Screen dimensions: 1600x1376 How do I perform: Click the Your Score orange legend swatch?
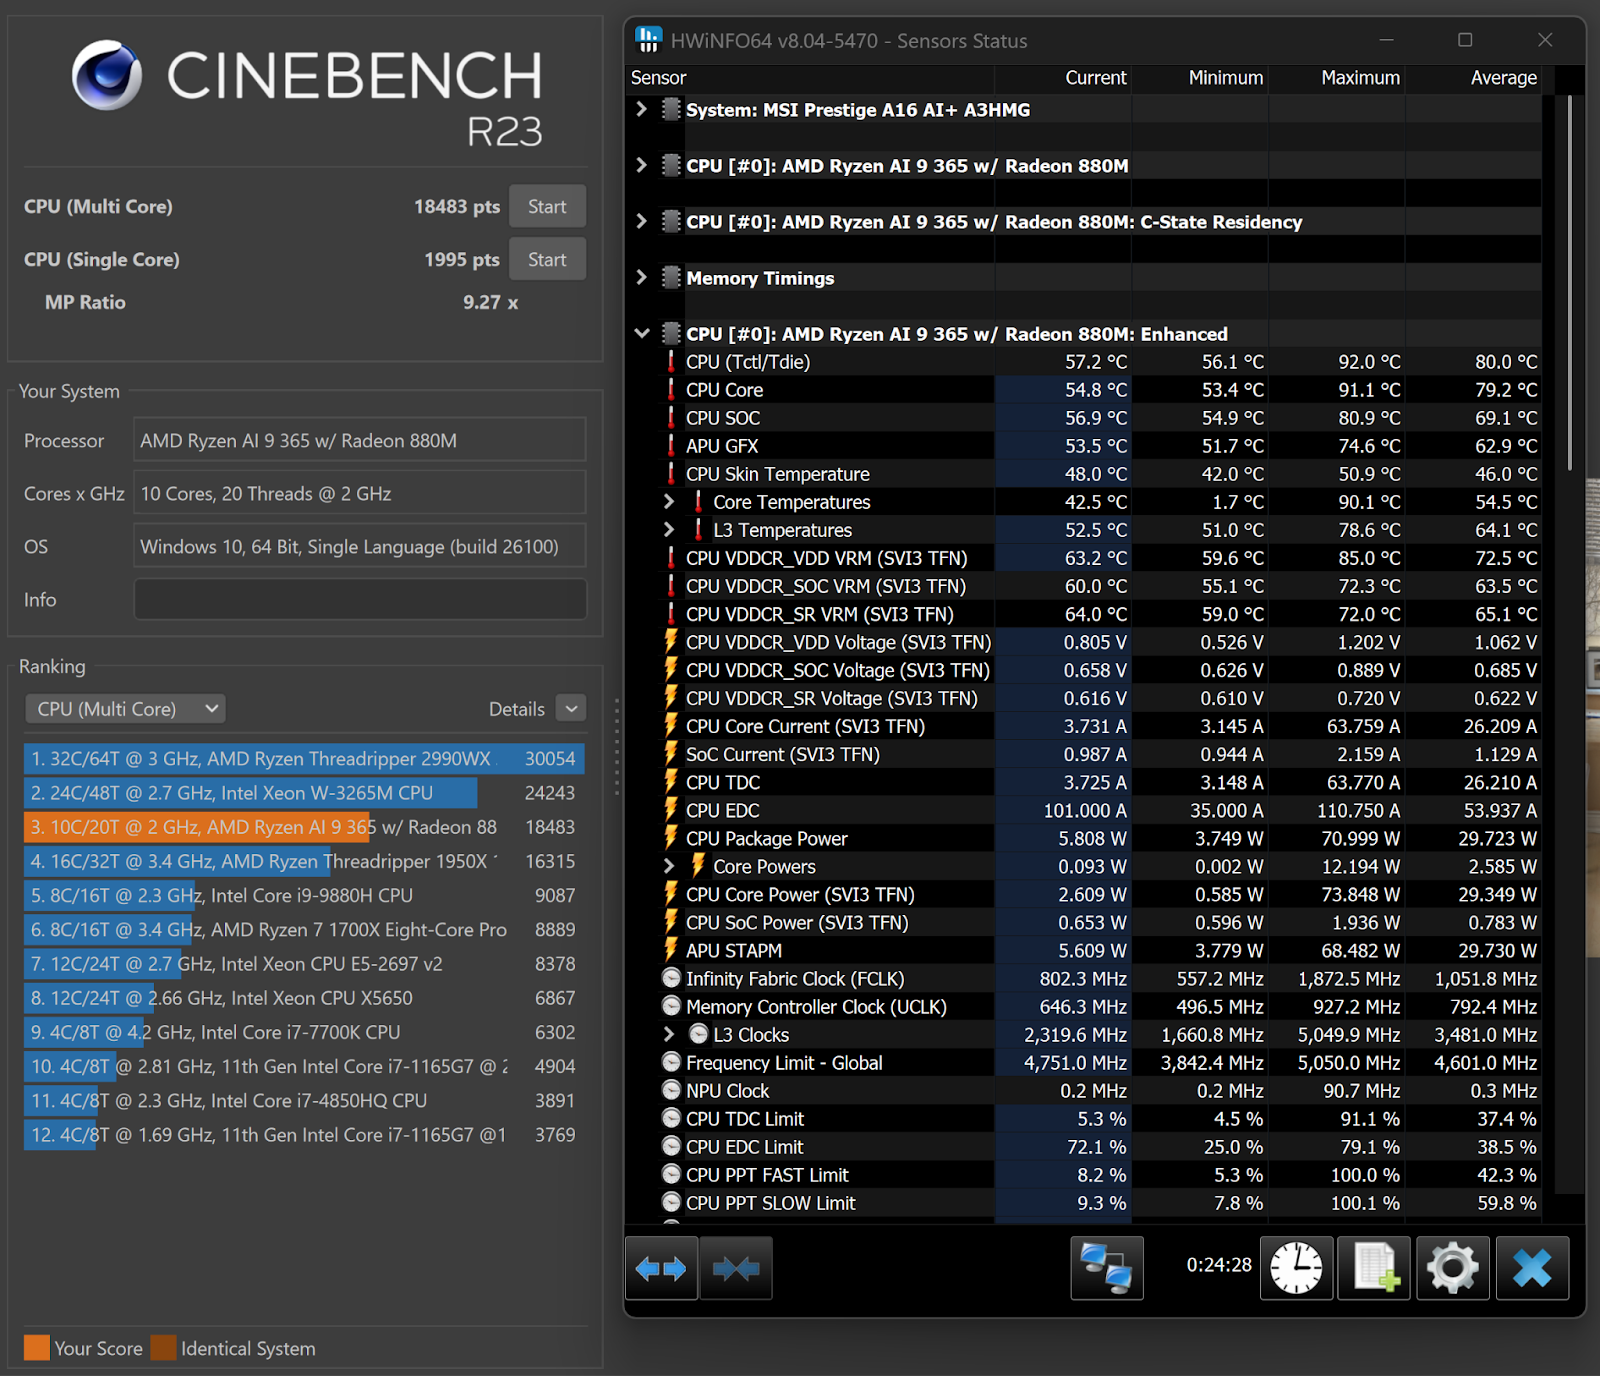(x=37, y=1348)
